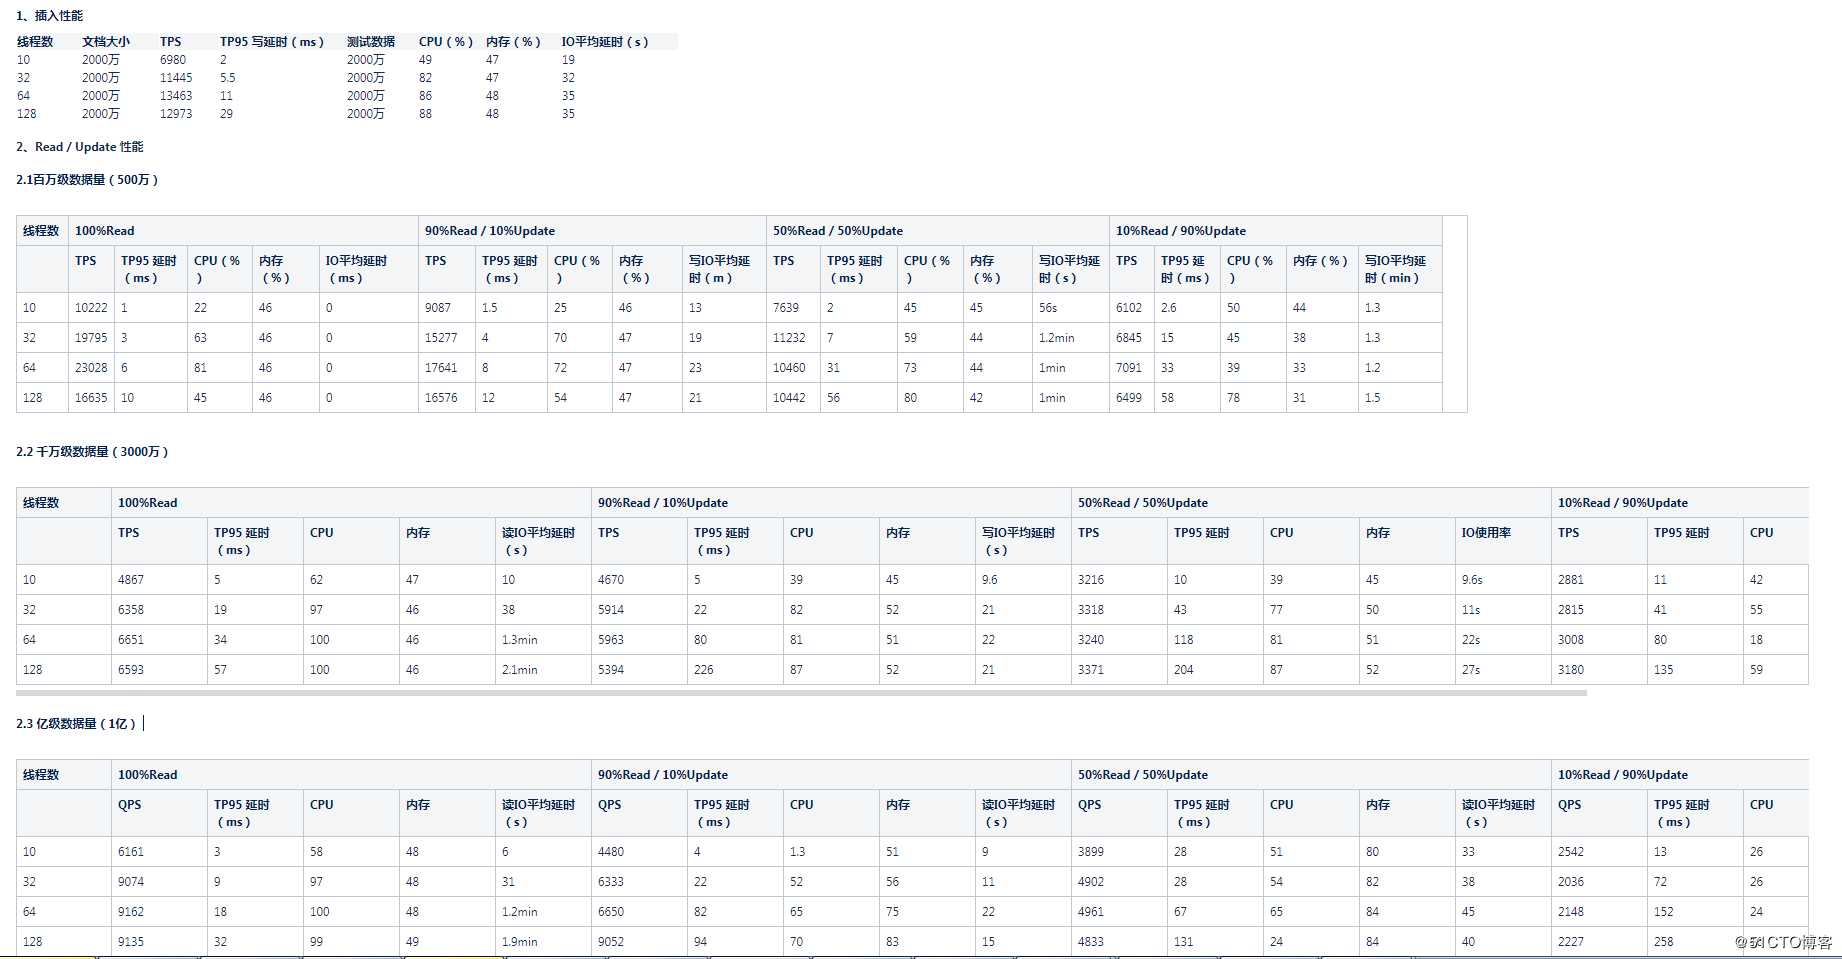
Task: Click the 2.3 亿级数据量（1亿）section title
Action: click(76, 724)
